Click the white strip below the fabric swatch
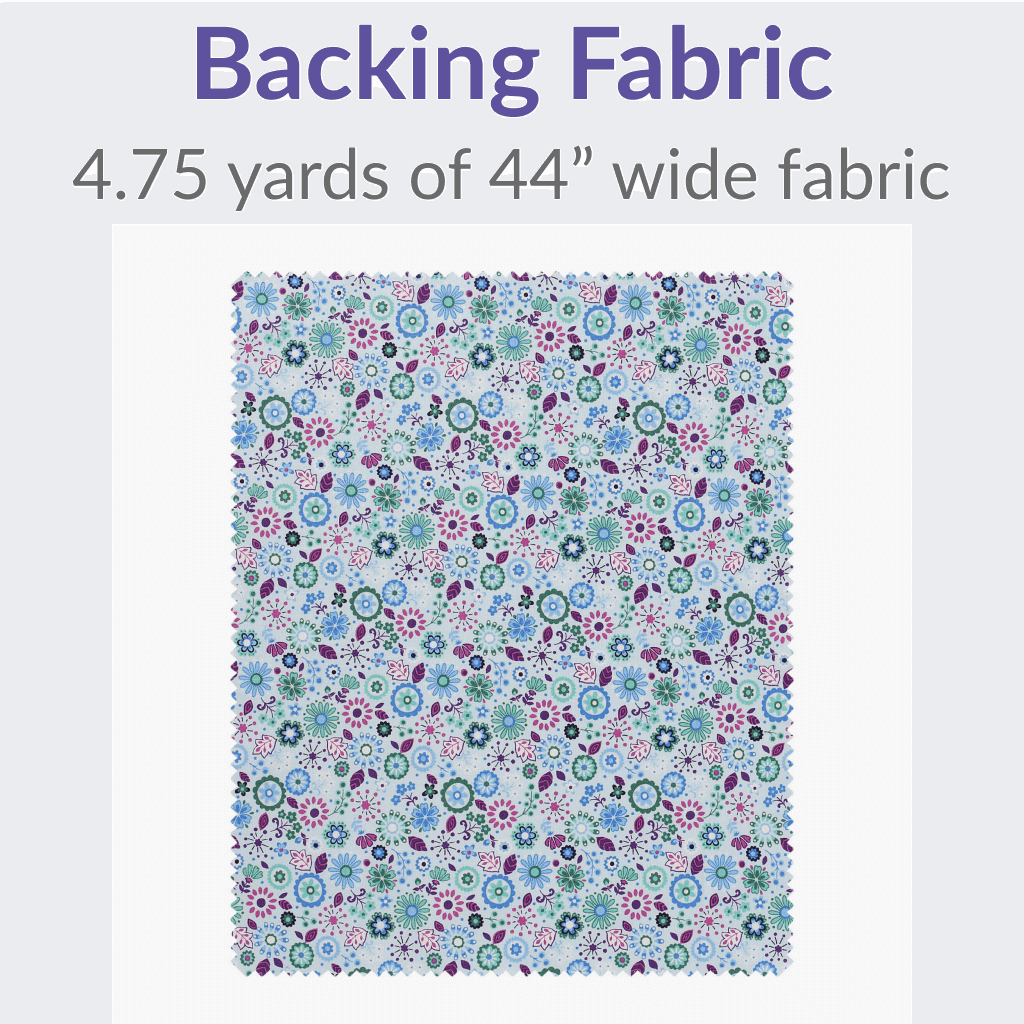This screenshot has height=1024, width=1024. (x=512, y=1000)
